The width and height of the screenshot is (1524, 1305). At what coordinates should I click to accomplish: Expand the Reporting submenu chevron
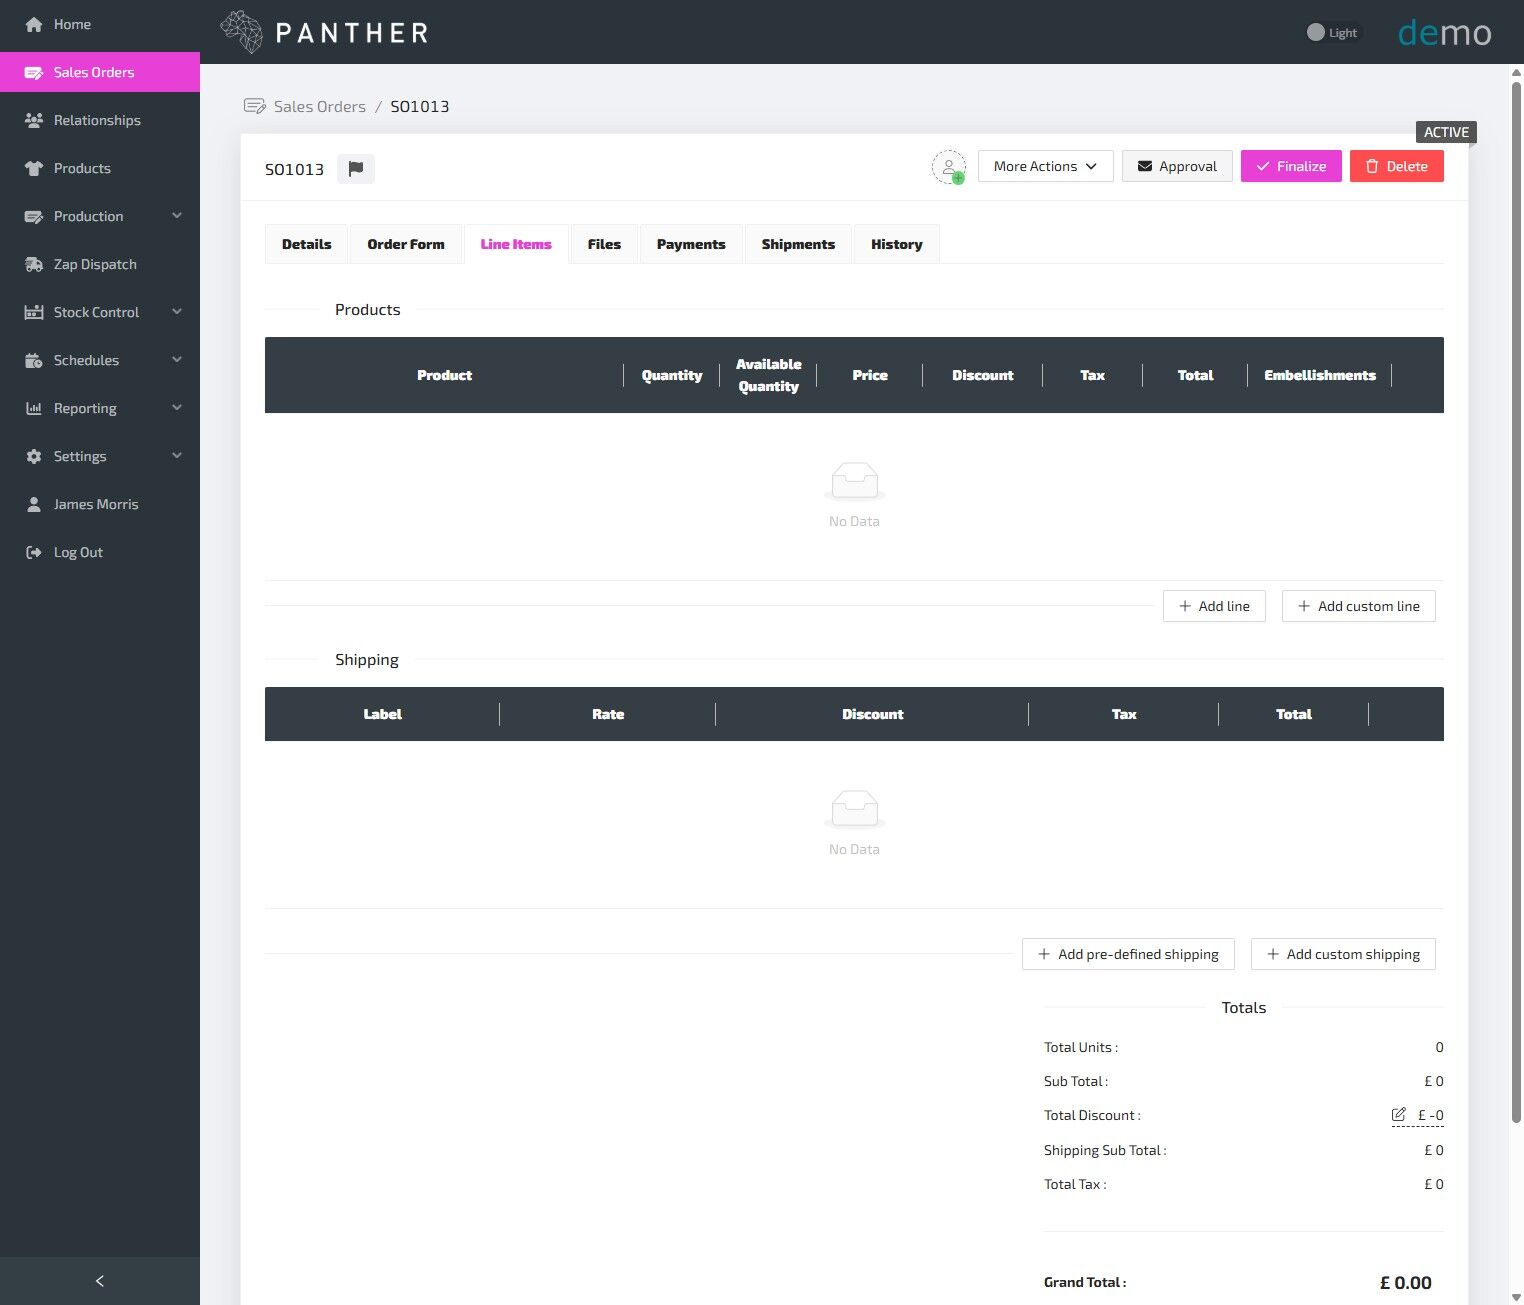tap(177, 408)
